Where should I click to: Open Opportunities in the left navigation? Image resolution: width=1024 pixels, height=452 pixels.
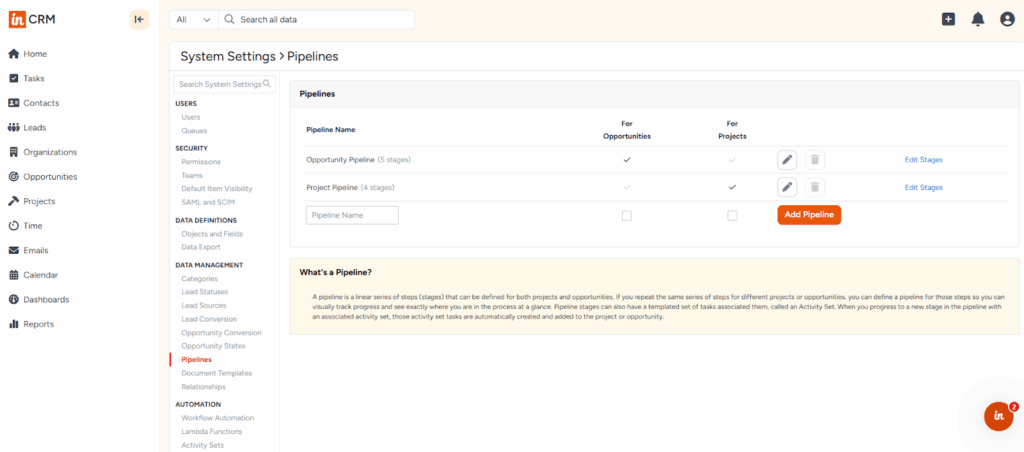50,177
